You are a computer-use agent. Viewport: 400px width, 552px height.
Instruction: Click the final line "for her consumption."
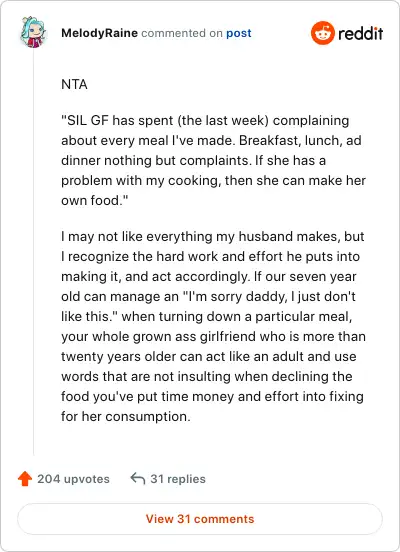point(126,416)
